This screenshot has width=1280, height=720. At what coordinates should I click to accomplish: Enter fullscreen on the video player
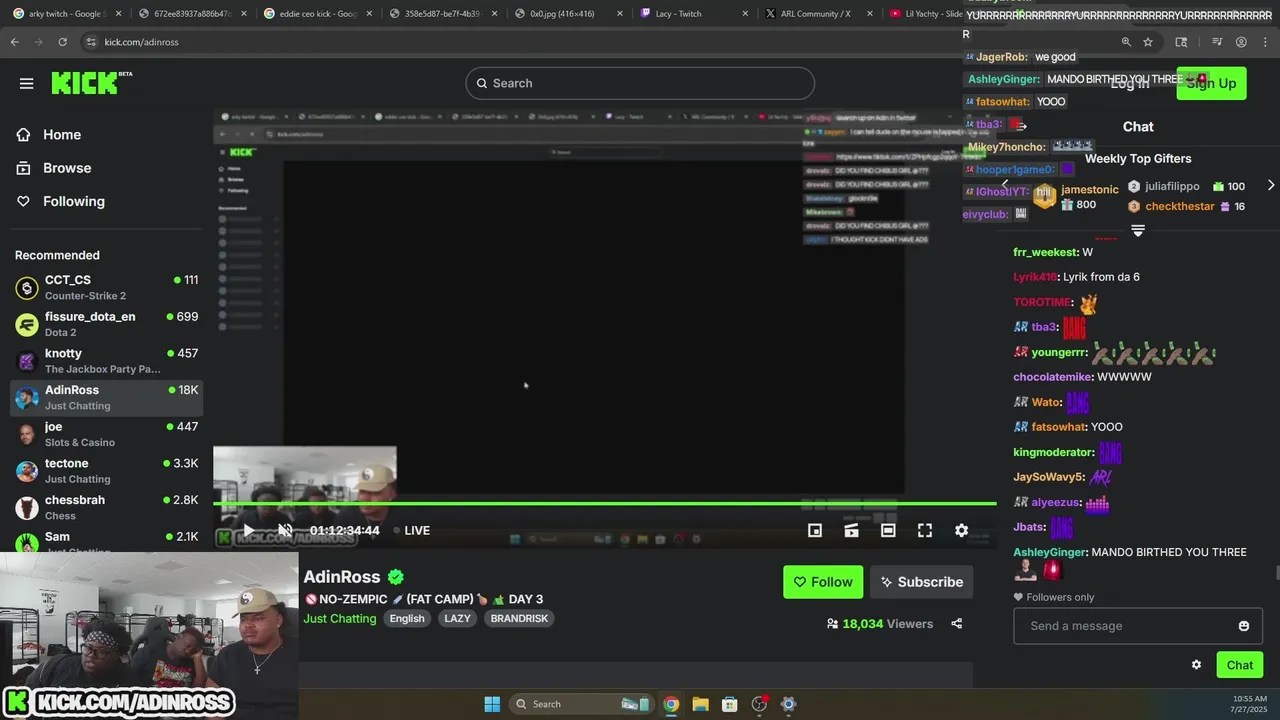(925, 530)
